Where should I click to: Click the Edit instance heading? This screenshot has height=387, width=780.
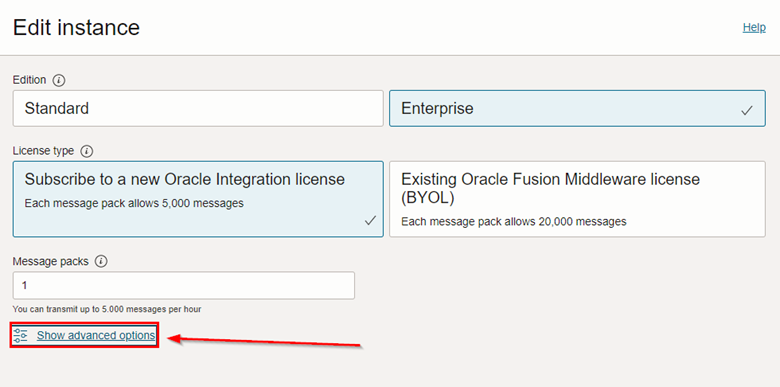click(x=76, y=27)
